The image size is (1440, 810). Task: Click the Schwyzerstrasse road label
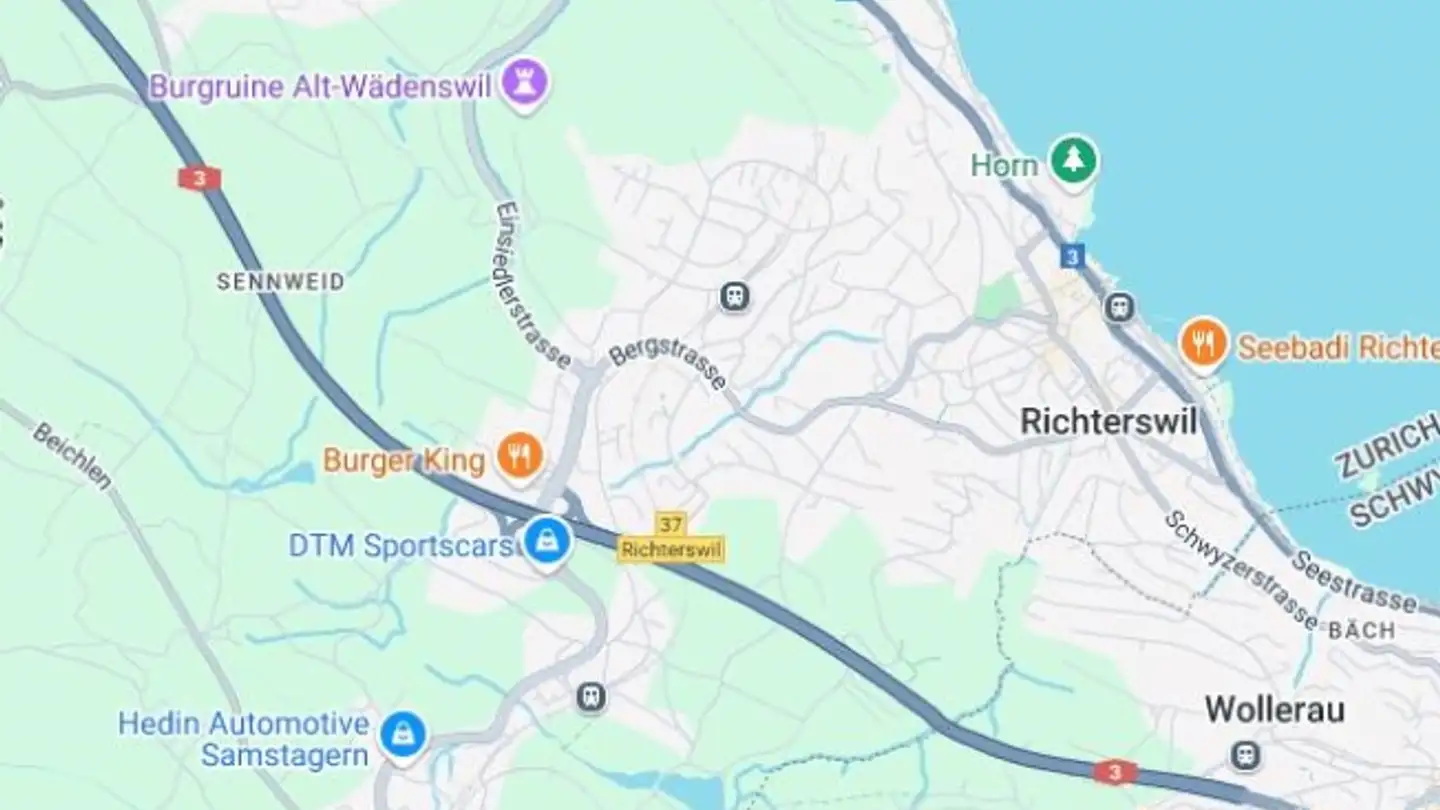pyautogui.click(x=1240, y=569)
